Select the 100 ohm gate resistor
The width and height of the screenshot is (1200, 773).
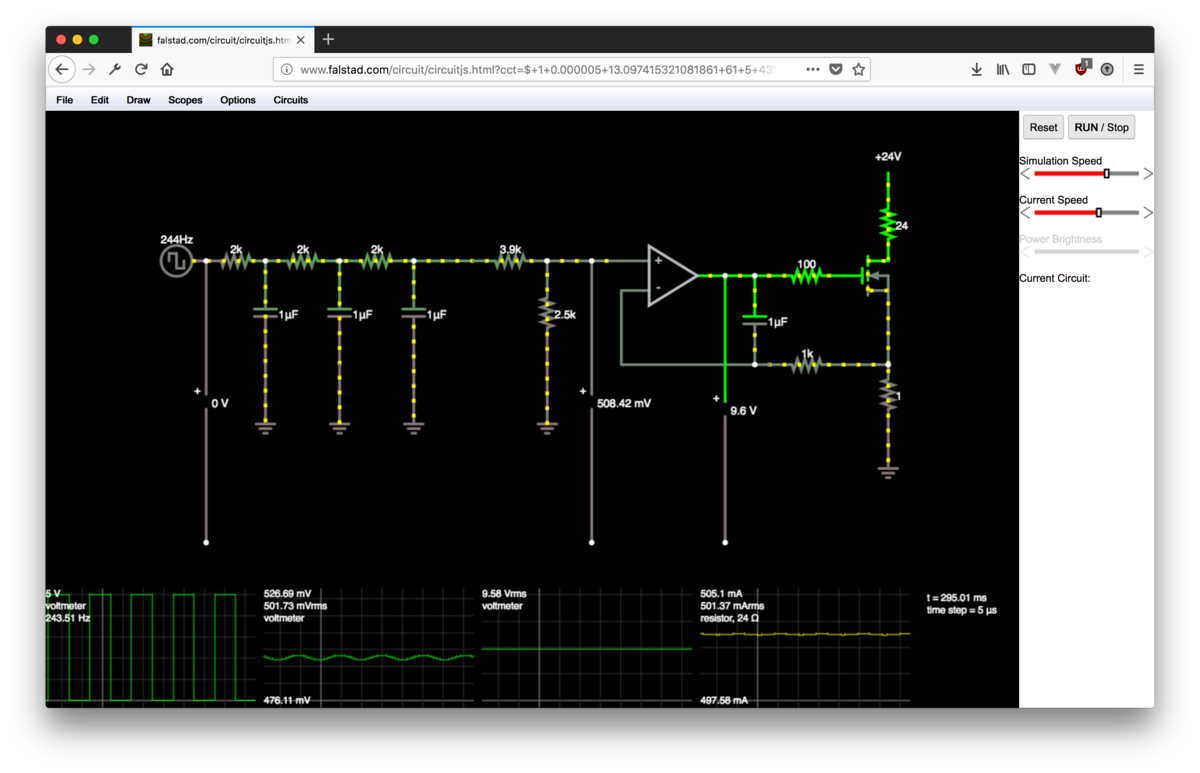(806, 275)
